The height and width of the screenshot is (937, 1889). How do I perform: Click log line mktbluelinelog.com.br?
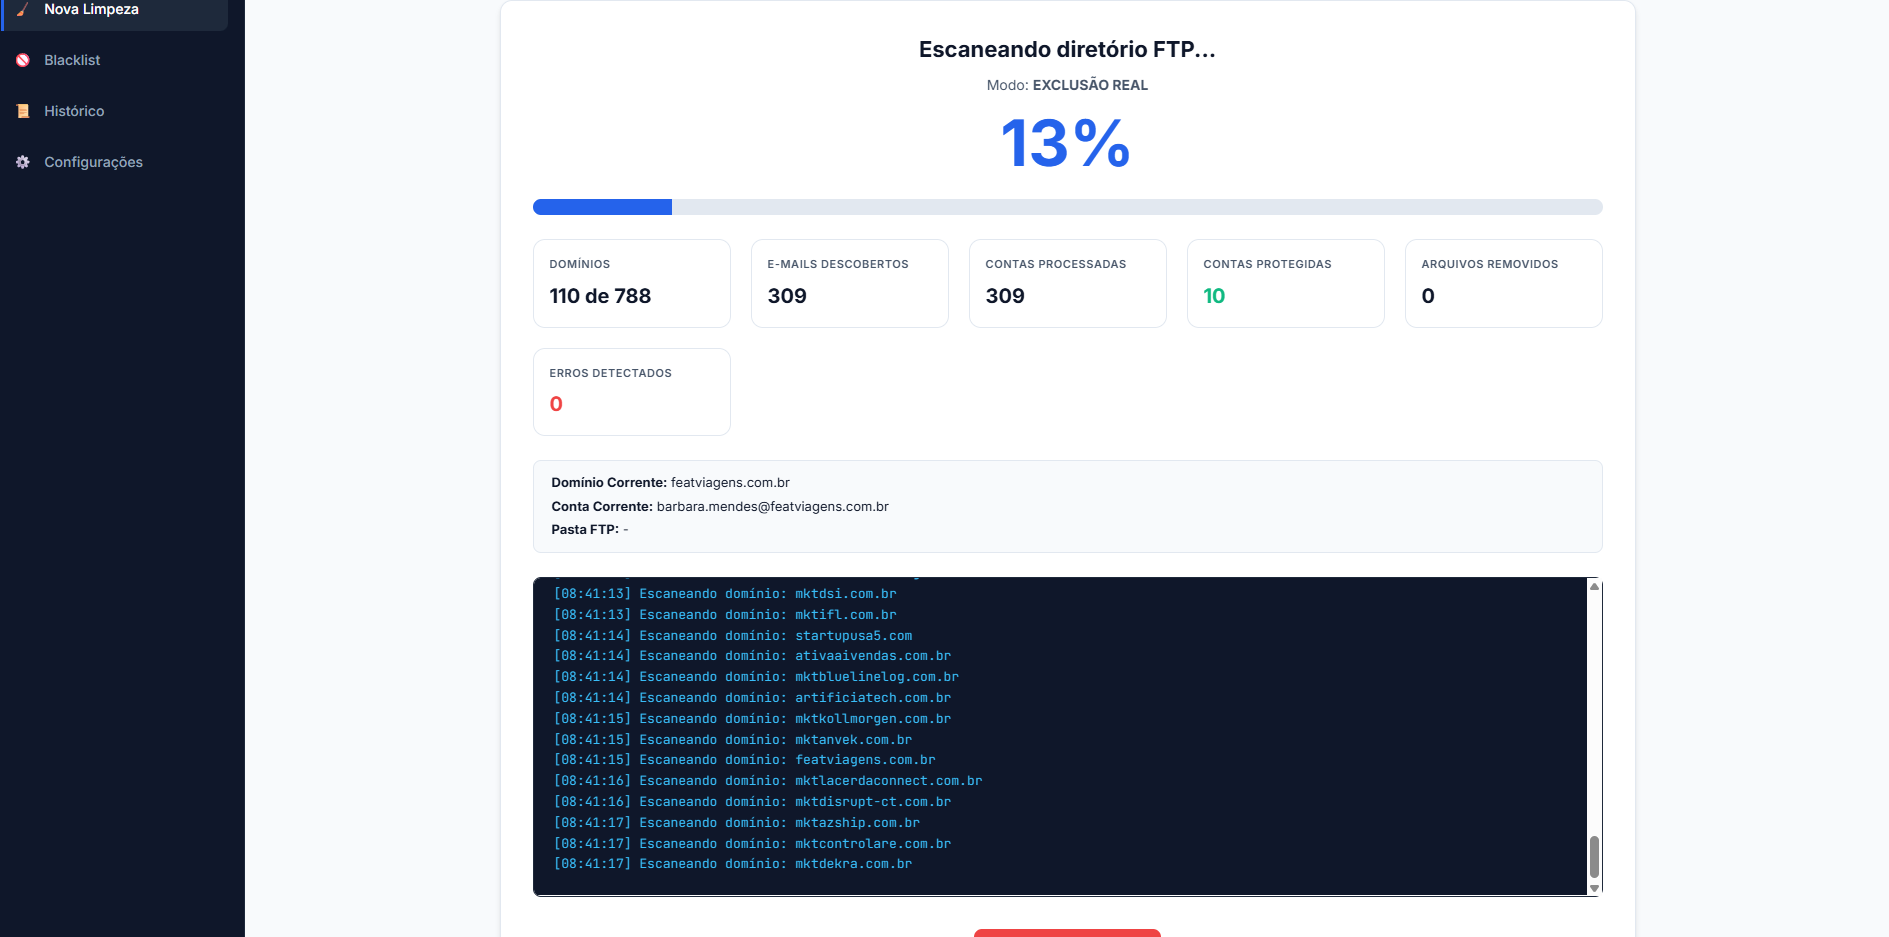coord(756,677)
